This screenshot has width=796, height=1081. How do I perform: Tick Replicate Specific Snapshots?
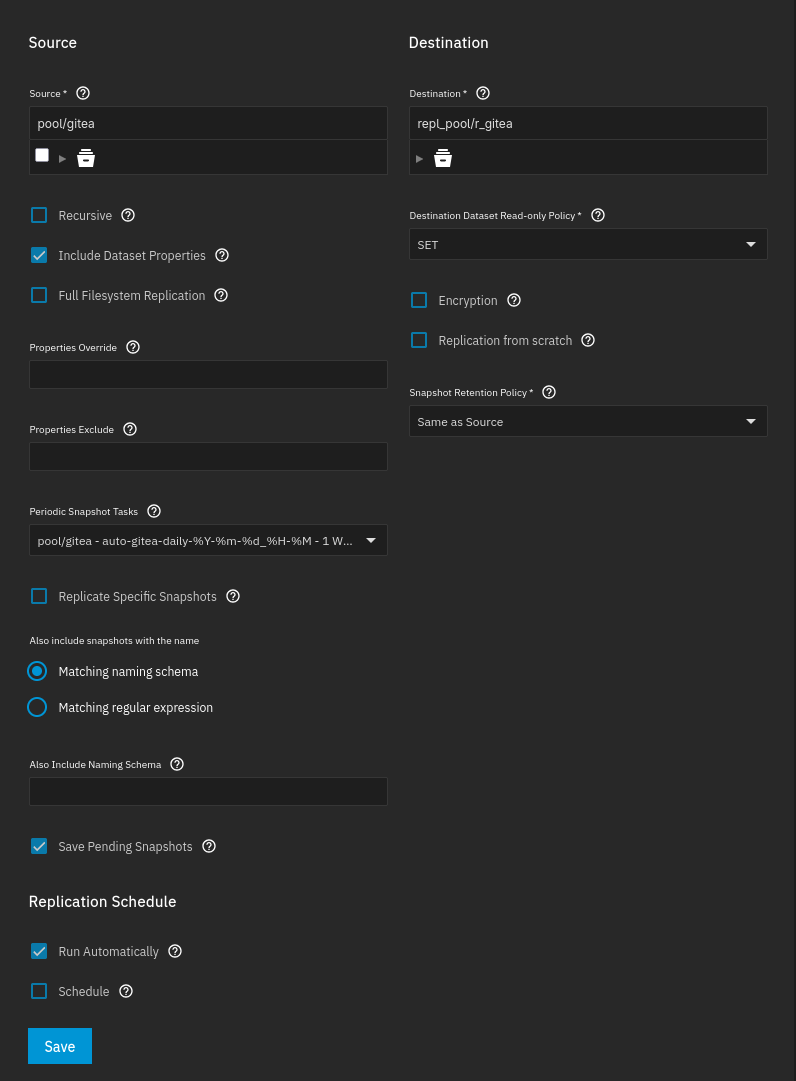point(39,596)
